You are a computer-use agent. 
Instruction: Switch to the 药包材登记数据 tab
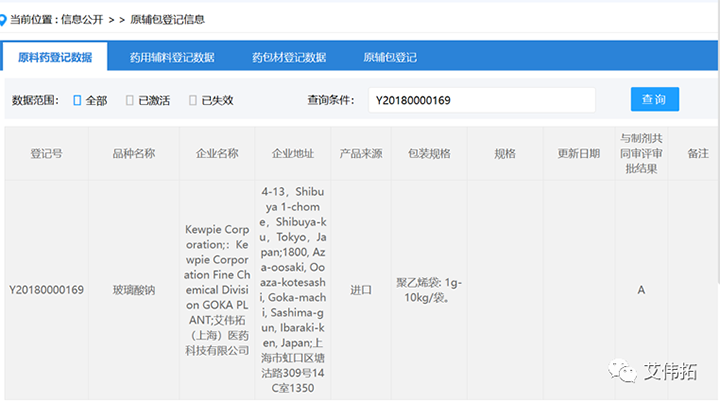[289, 57]
